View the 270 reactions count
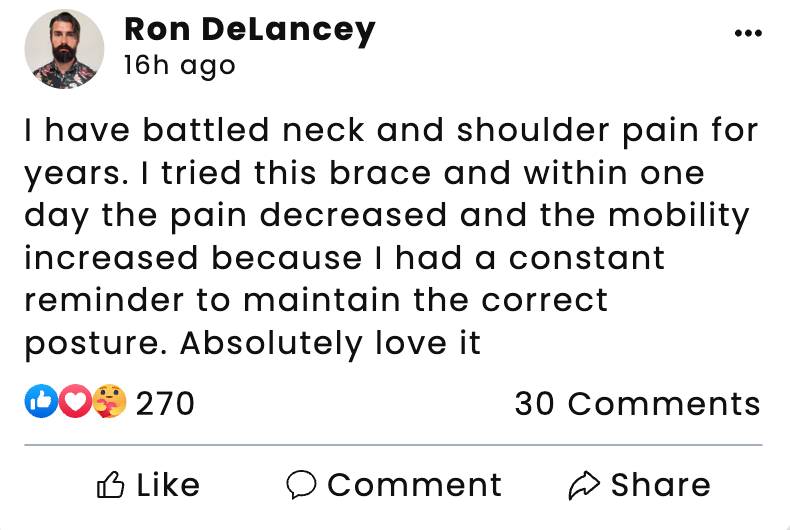Viewport: 790px width, 530px height. [165, 404]
